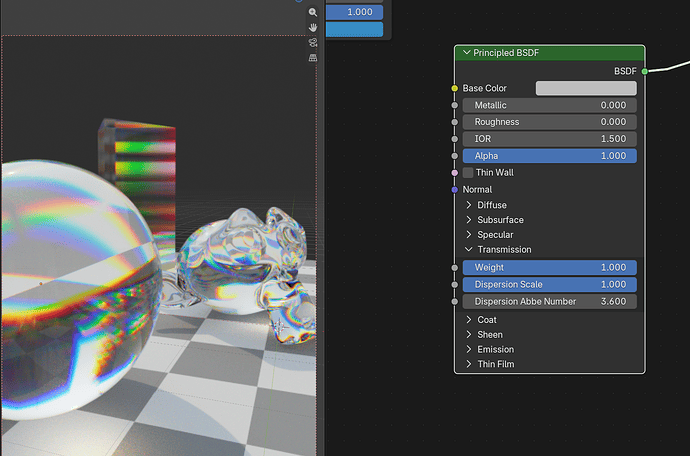Click the Metallic value slider
Image resolution: width=690 pixels, height=456 pixels.
click(x=550, y=105)
